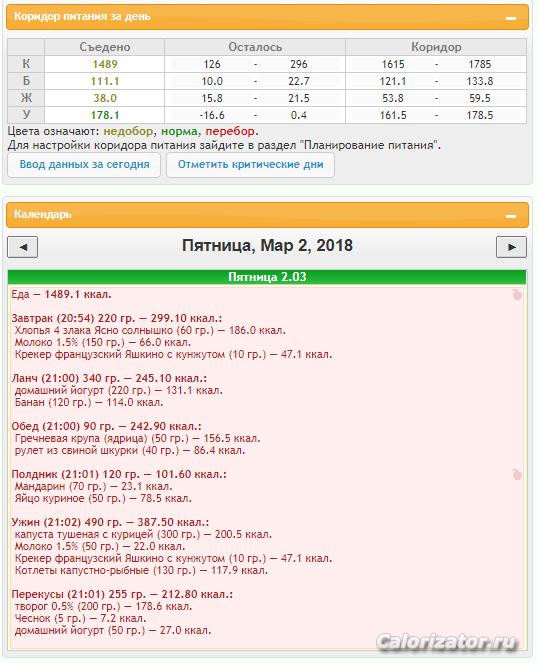
Task: Click the Calorizator.ru watermark logo
Action: (446, 641)
